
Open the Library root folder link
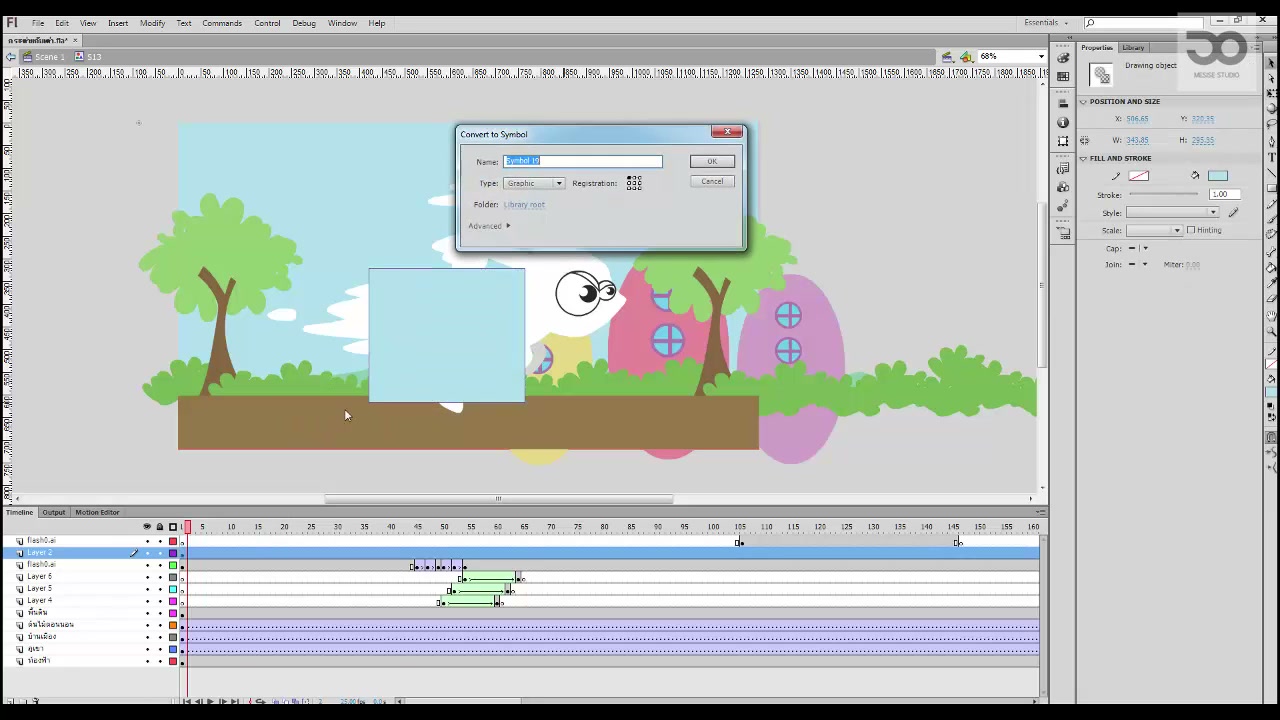pyautogui.click(x=524, y=204)
